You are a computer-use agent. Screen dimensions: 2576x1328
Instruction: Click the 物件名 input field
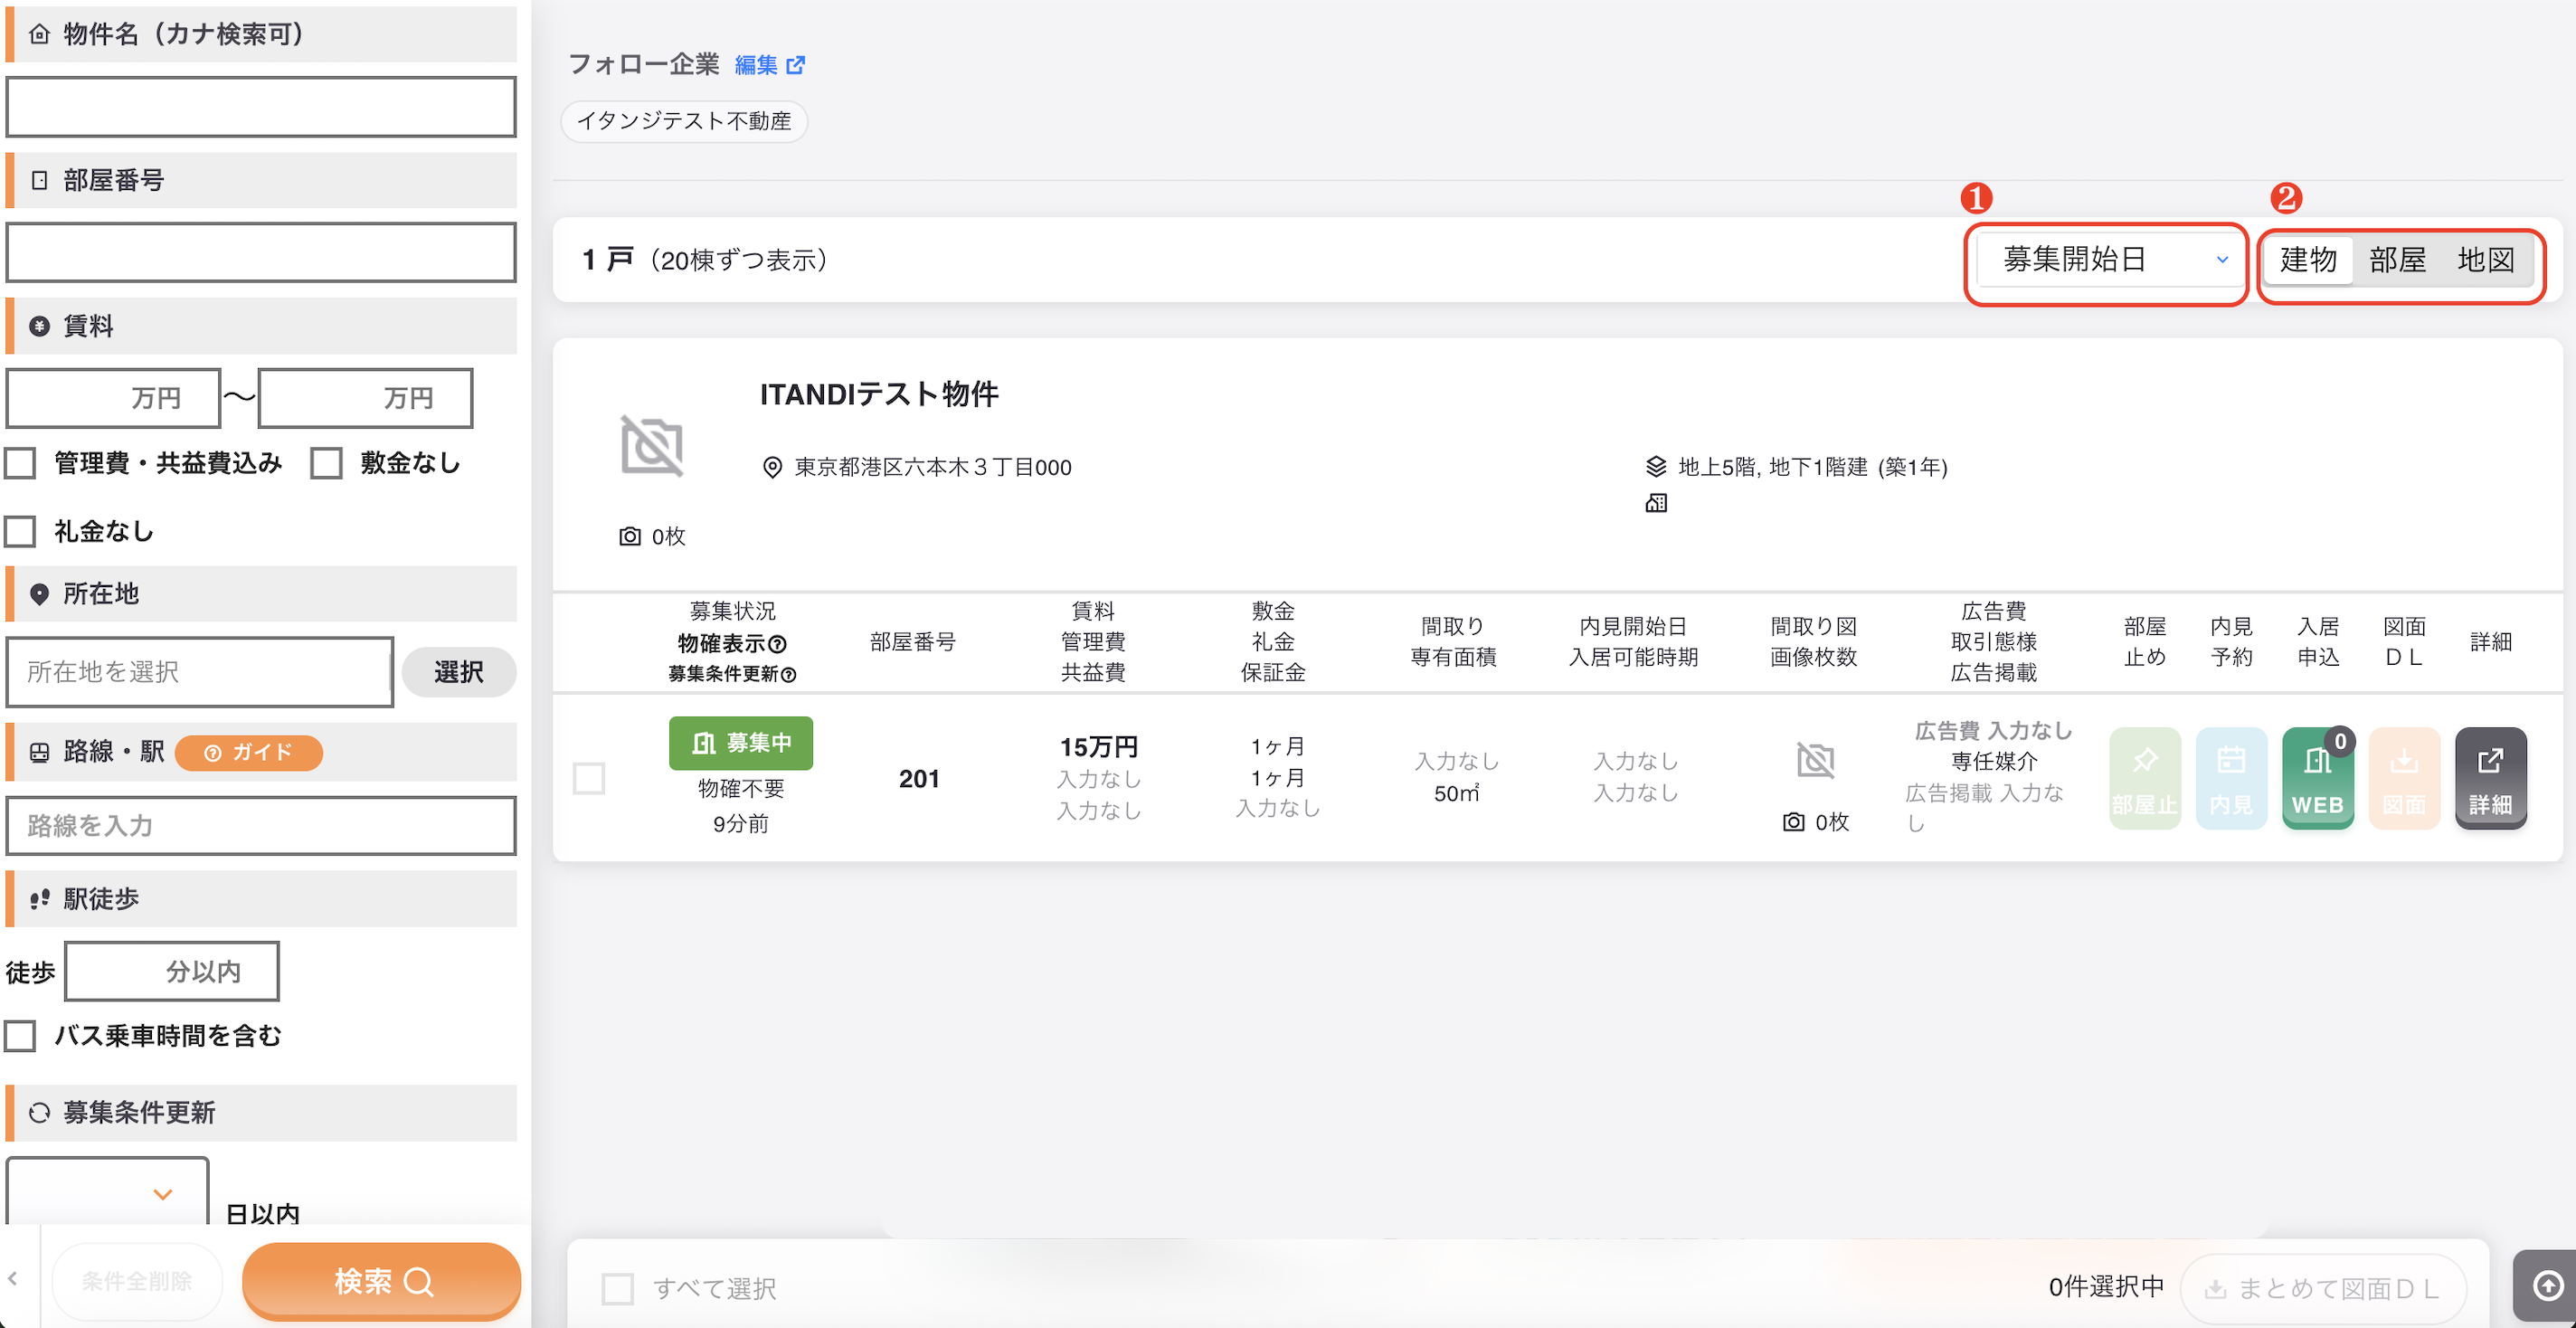(261, 106)
